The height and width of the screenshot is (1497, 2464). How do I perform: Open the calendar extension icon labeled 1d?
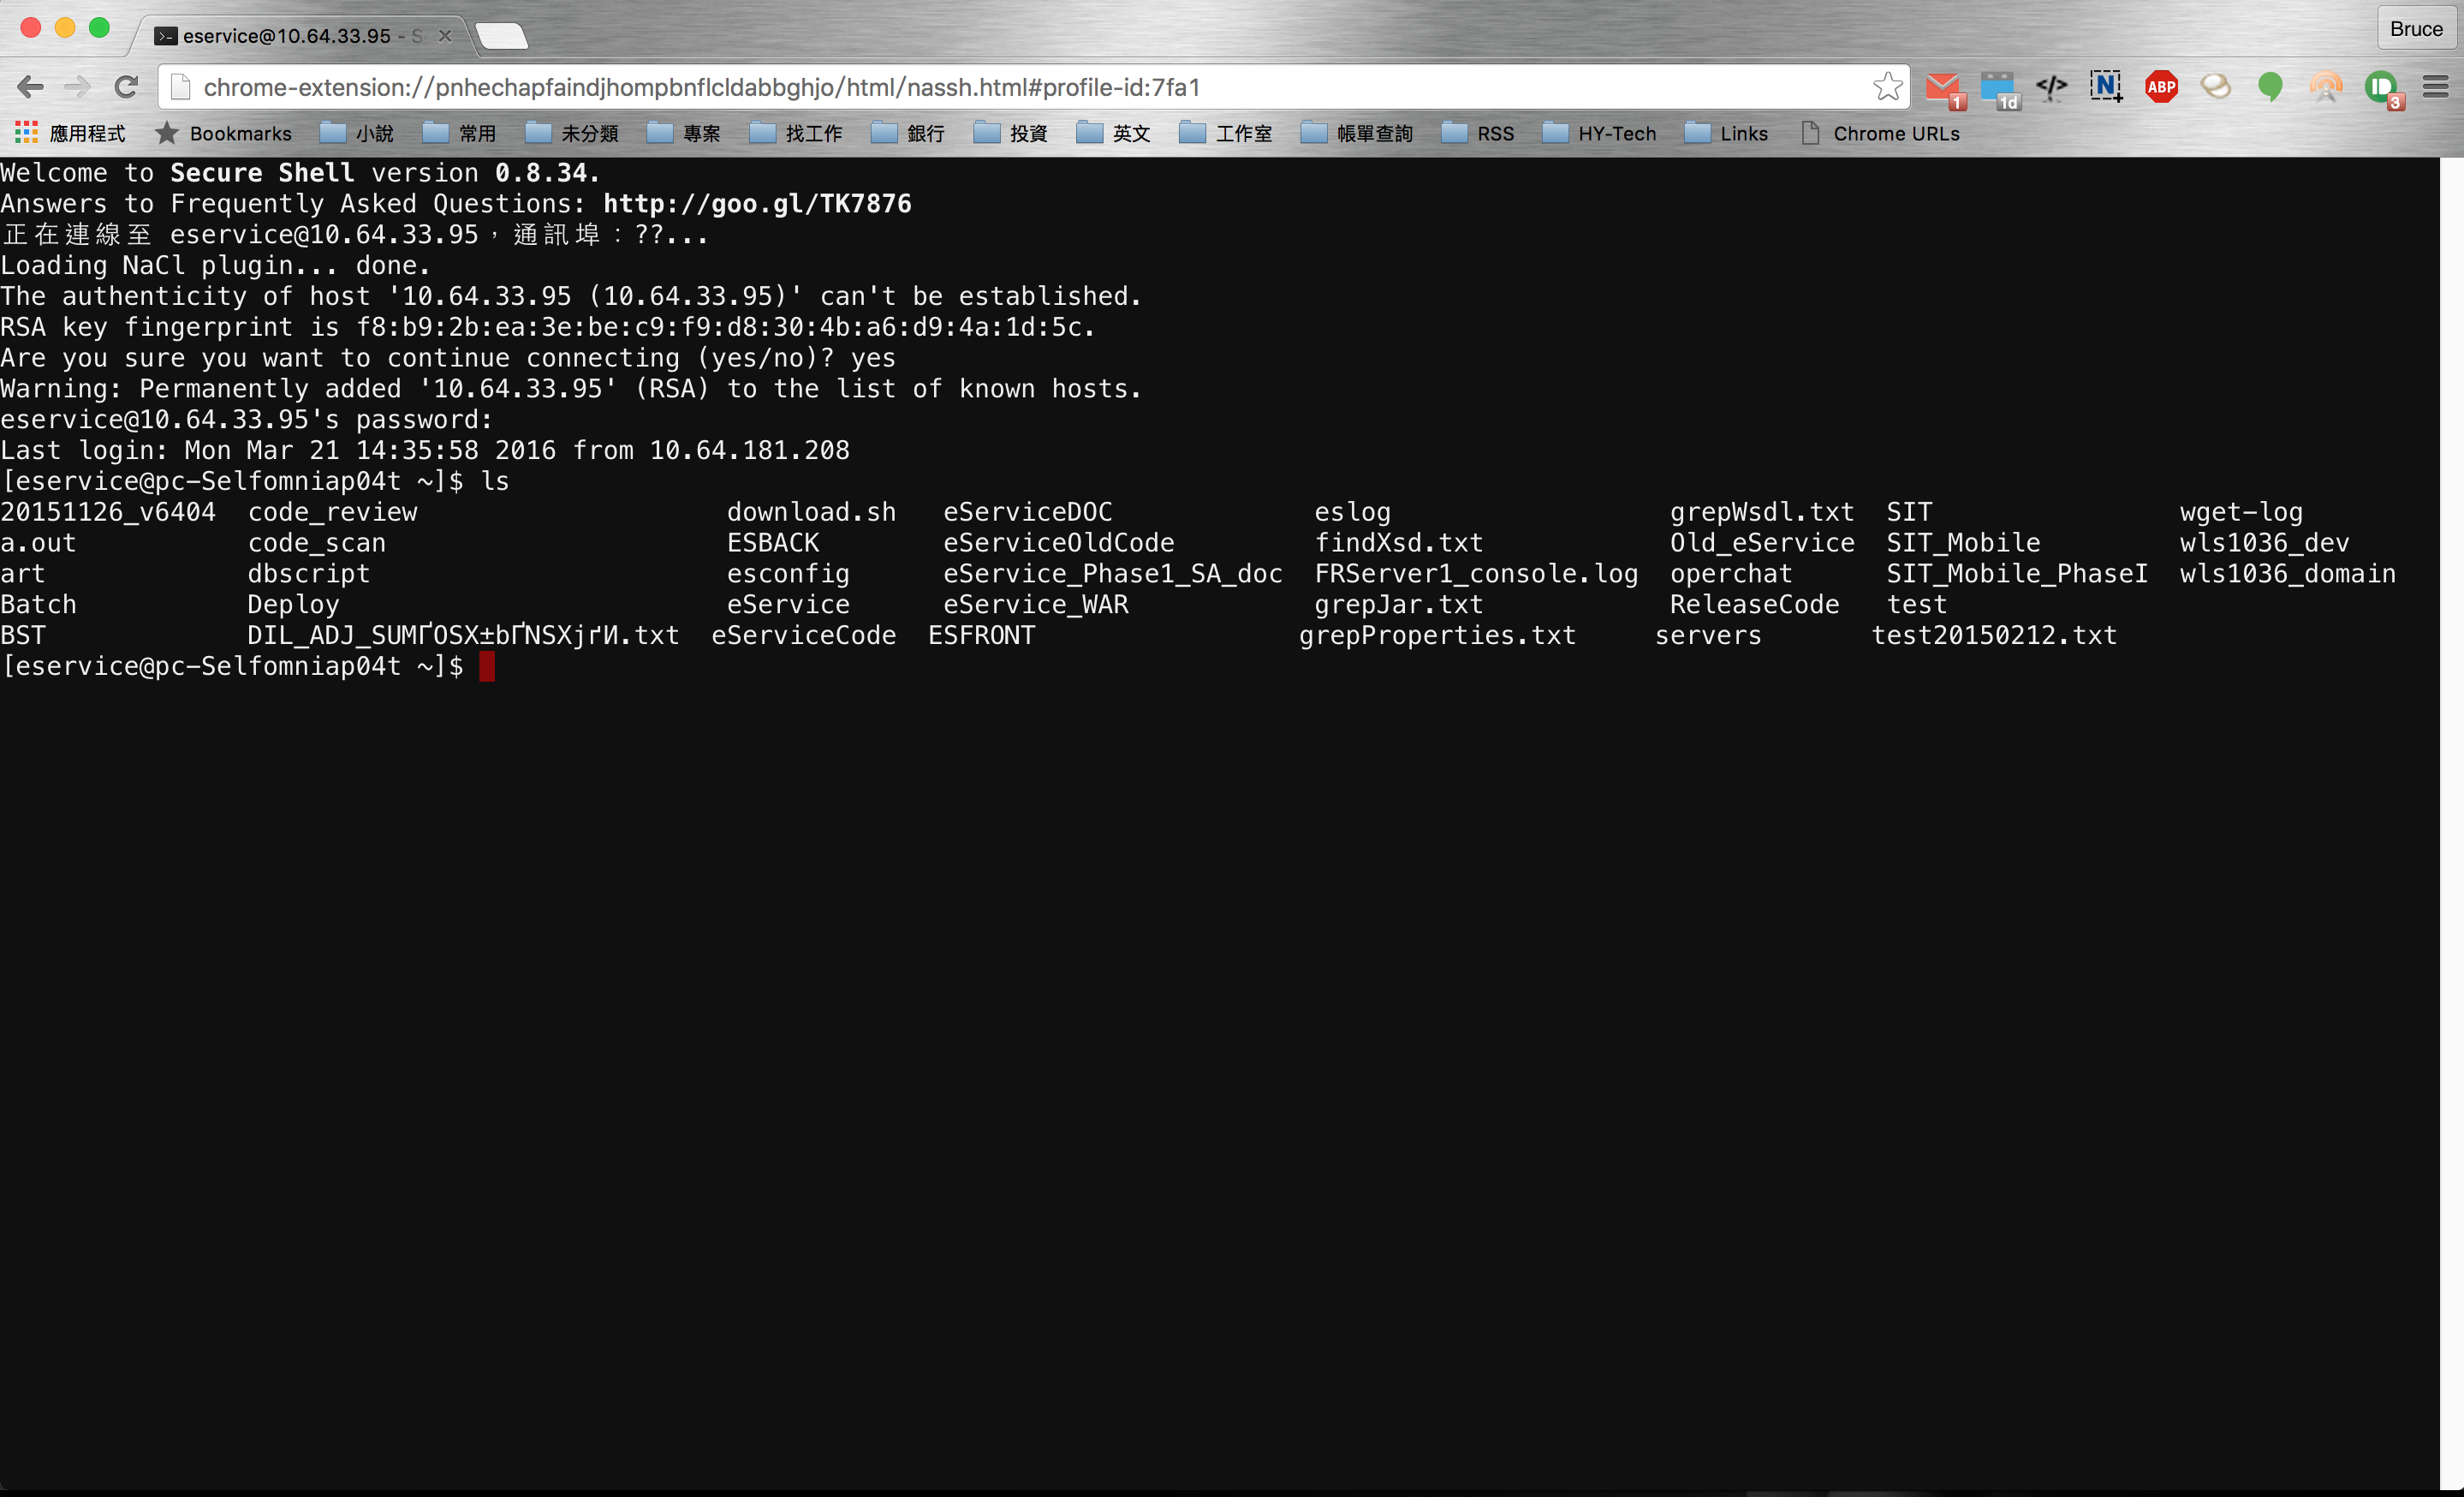pos(1999,89)
